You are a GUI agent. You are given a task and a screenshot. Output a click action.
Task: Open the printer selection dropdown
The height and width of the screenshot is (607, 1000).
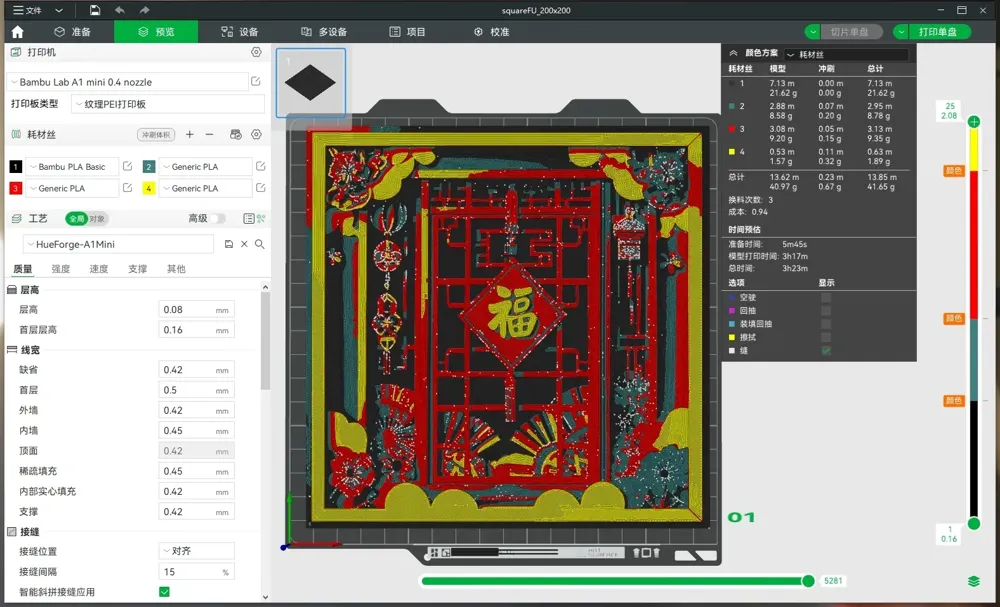point(127,82)
